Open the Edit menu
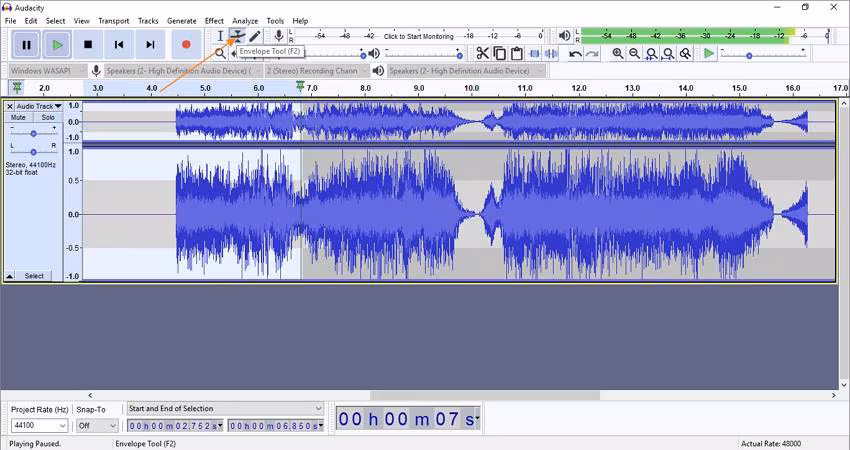 [x=31, y=21]
